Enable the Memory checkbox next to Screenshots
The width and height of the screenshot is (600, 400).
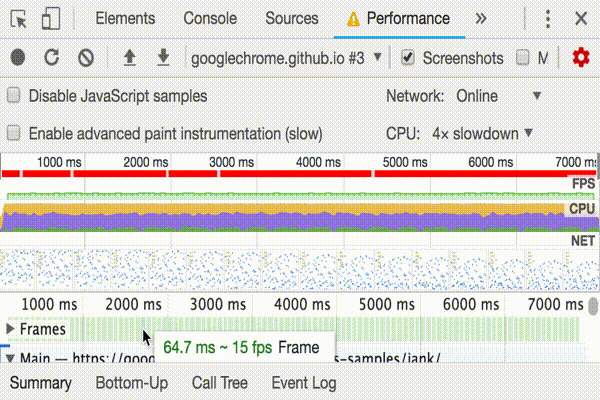click(x=522, y=58)
